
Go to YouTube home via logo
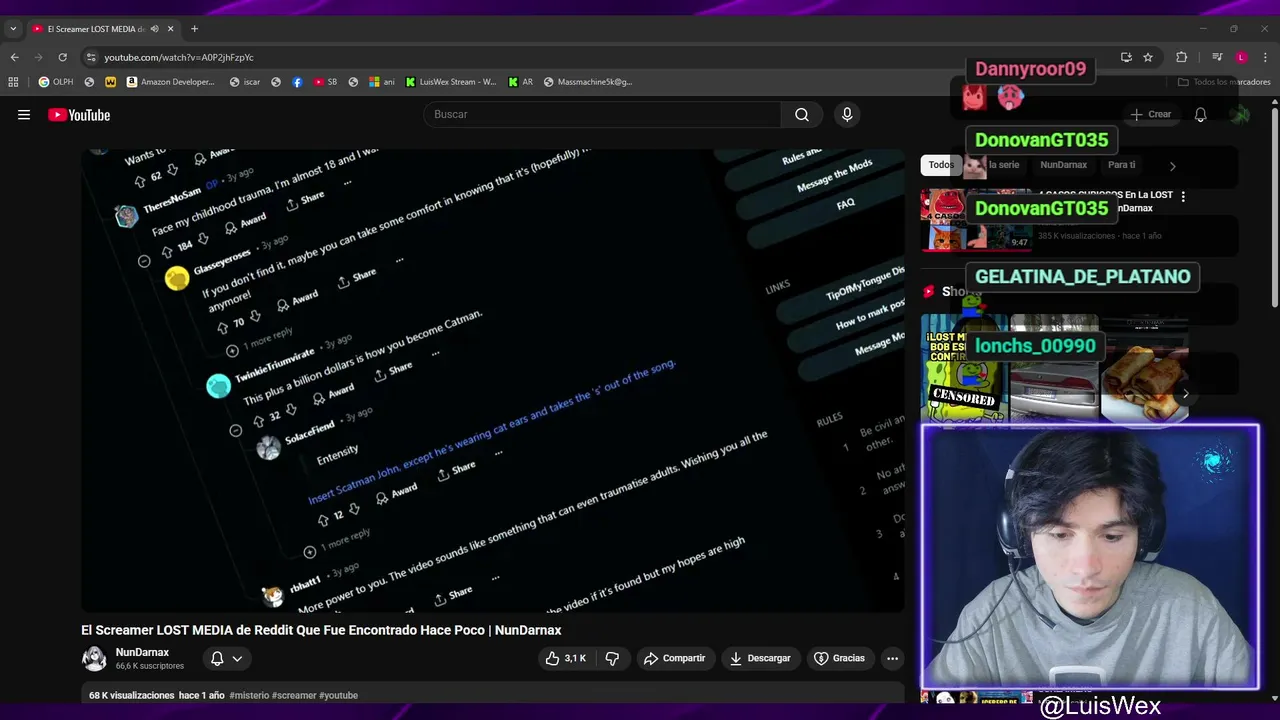pos(79,115)
